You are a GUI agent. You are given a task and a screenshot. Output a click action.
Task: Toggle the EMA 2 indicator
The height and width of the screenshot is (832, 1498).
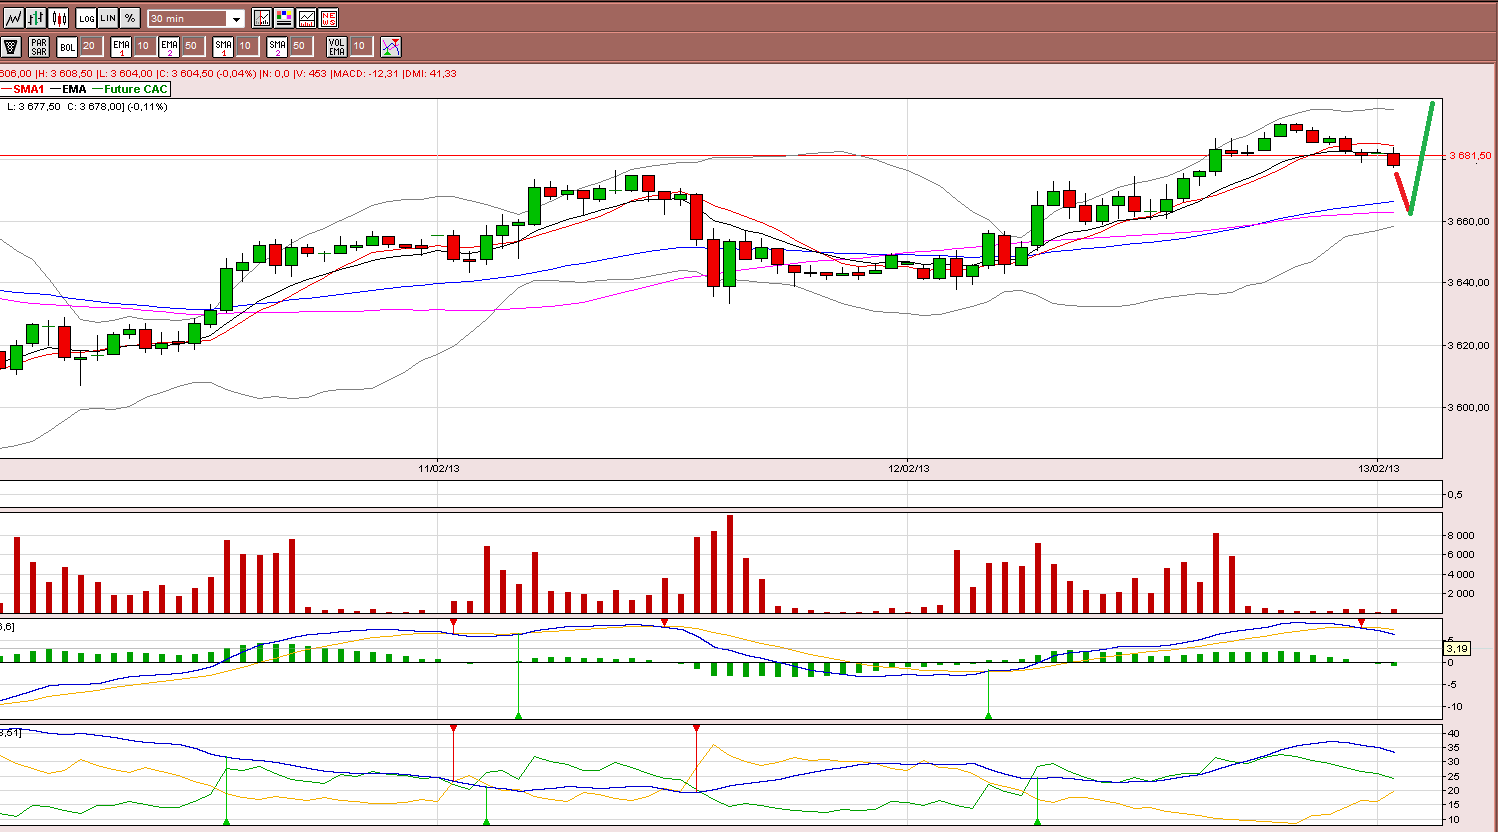tap(169, 46)
